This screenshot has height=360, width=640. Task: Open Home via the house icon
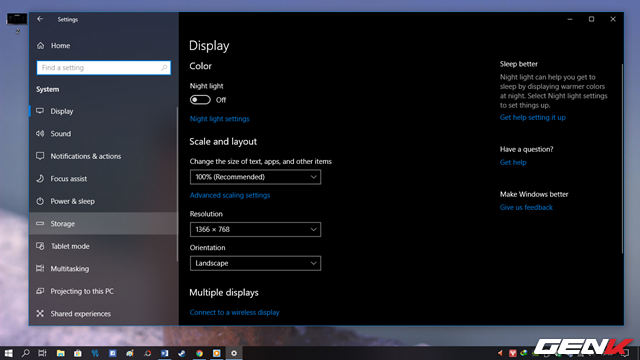(40, 45)
